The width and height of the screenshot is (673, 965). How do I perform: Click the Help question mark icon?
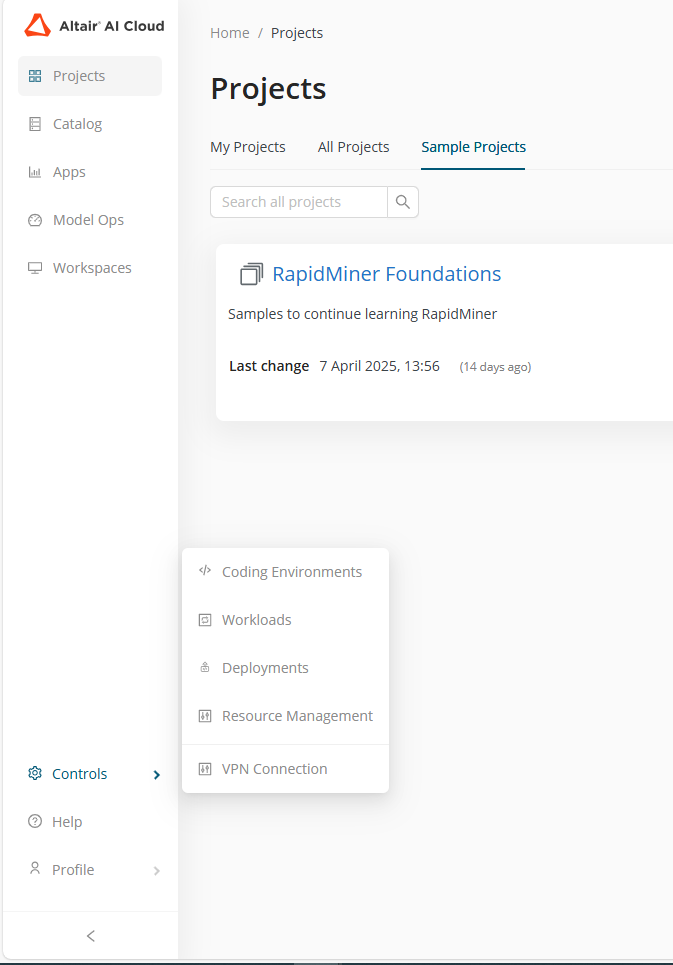click(x=35, y=822)
